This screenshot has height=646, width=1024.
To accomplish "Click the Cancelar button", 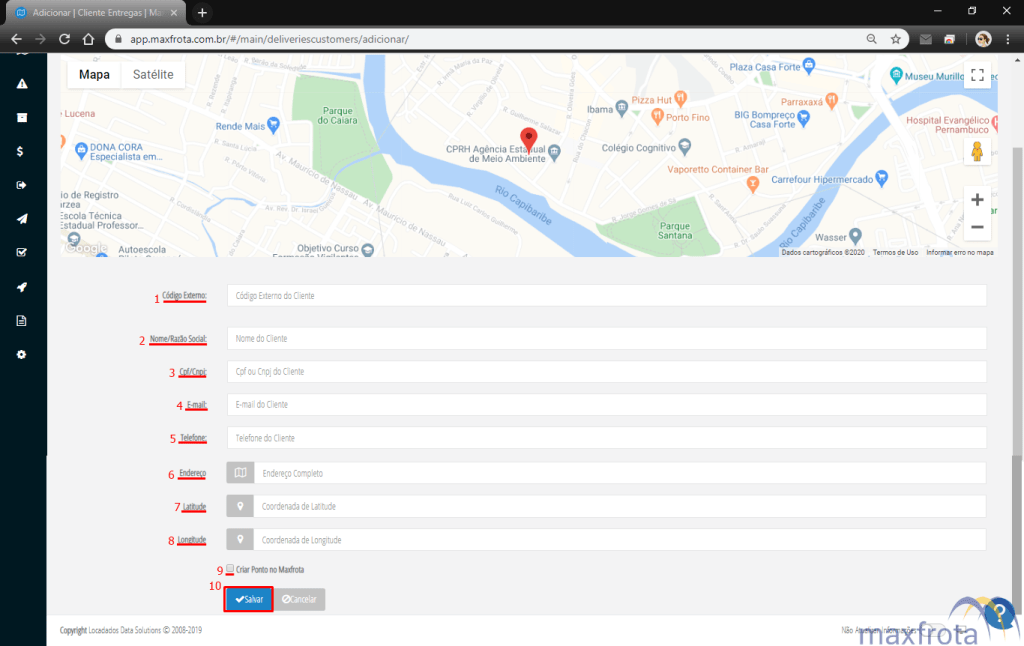I will pos(300,599).
